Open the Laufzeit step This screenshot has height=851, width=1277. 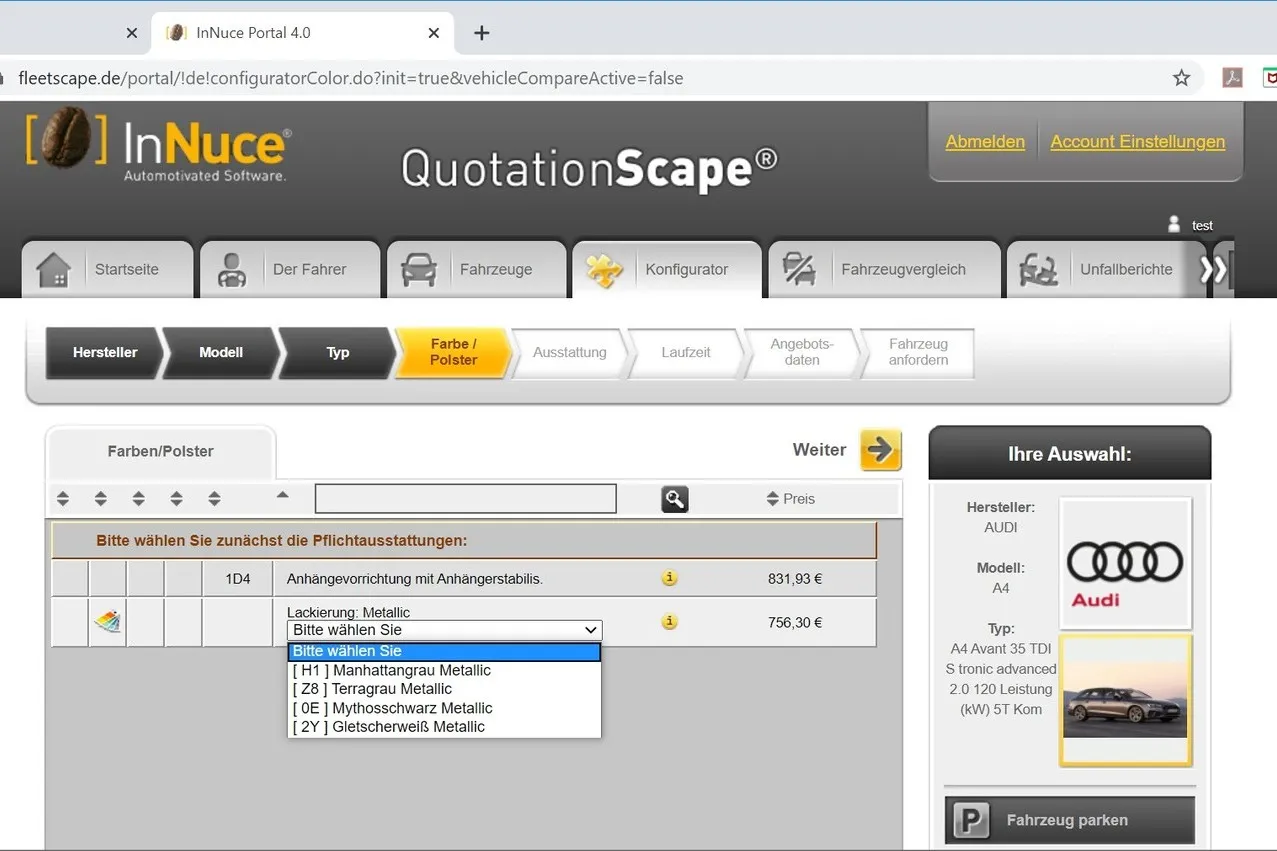point(686,353)
